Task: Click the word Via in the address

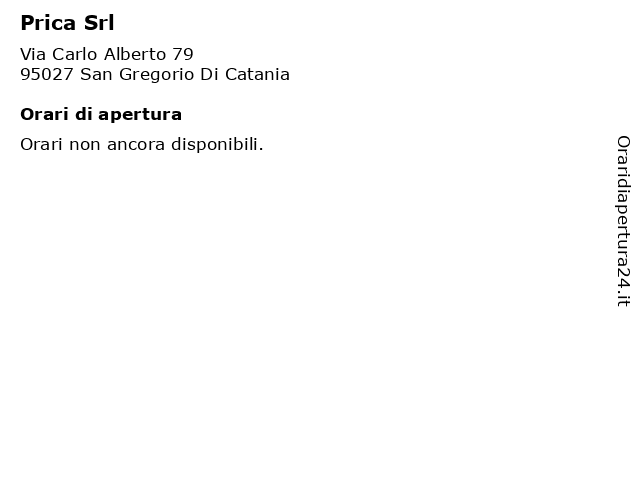Action: tap(33, 54)
